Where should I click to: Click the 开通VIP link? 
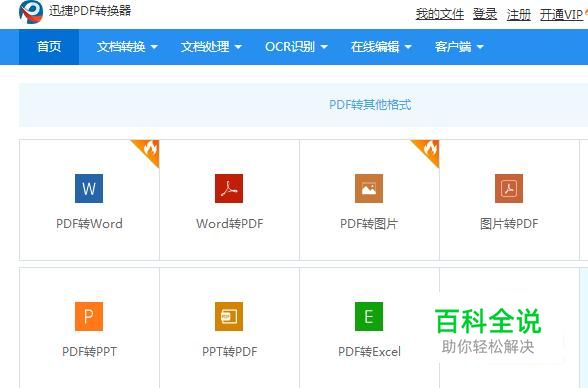tap(561, 14)
